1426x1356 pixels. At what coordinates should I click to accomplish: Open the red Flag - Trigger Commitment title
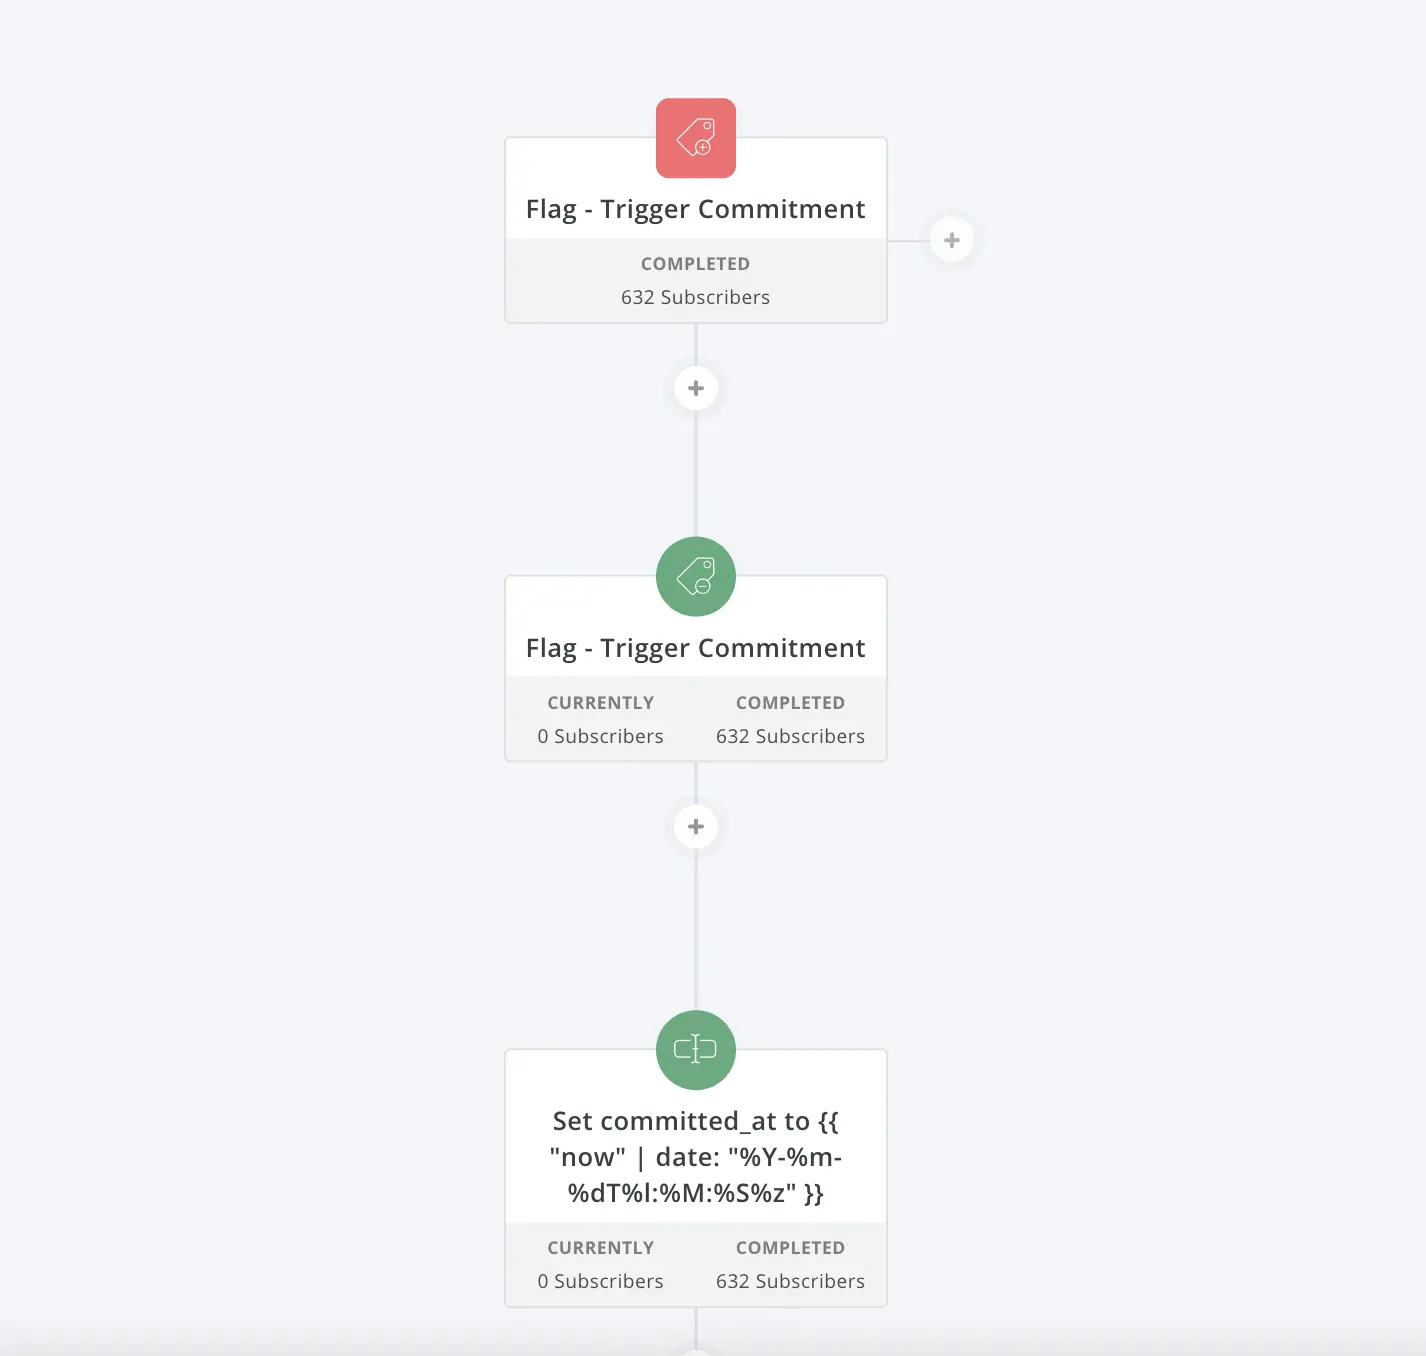(696, 209)
